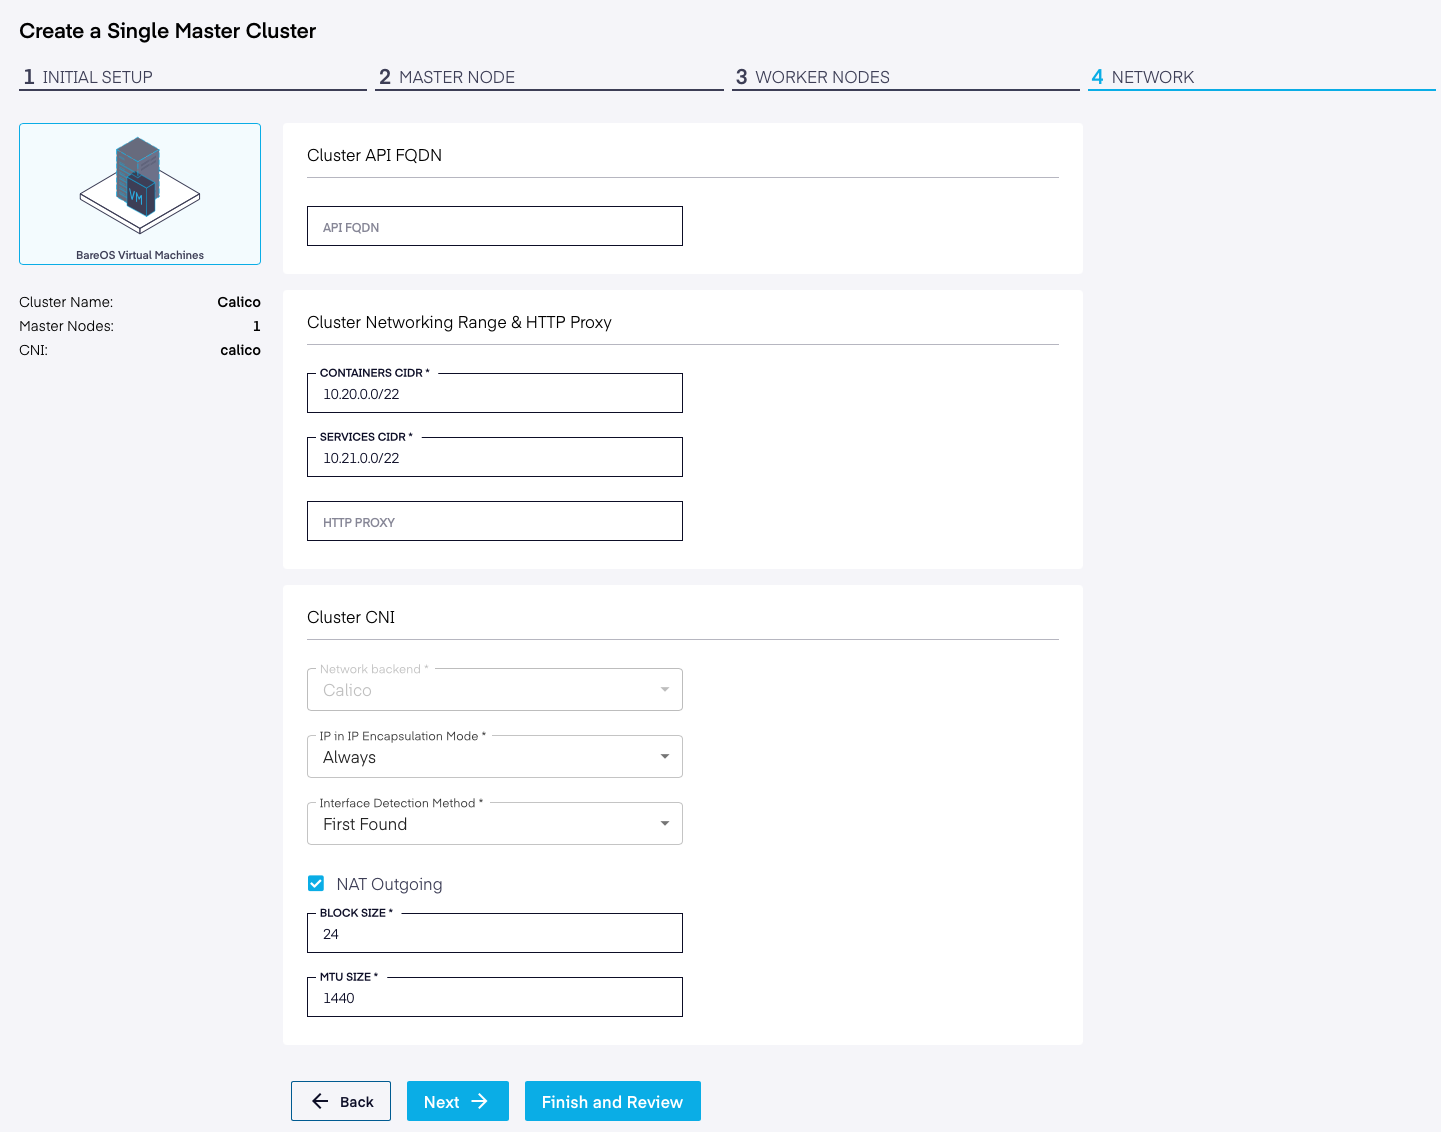The height and width of the screenshot is (1132, 1441).
Task: Toggle the NAT Outgoing checkbox
Action: [316, 883]
